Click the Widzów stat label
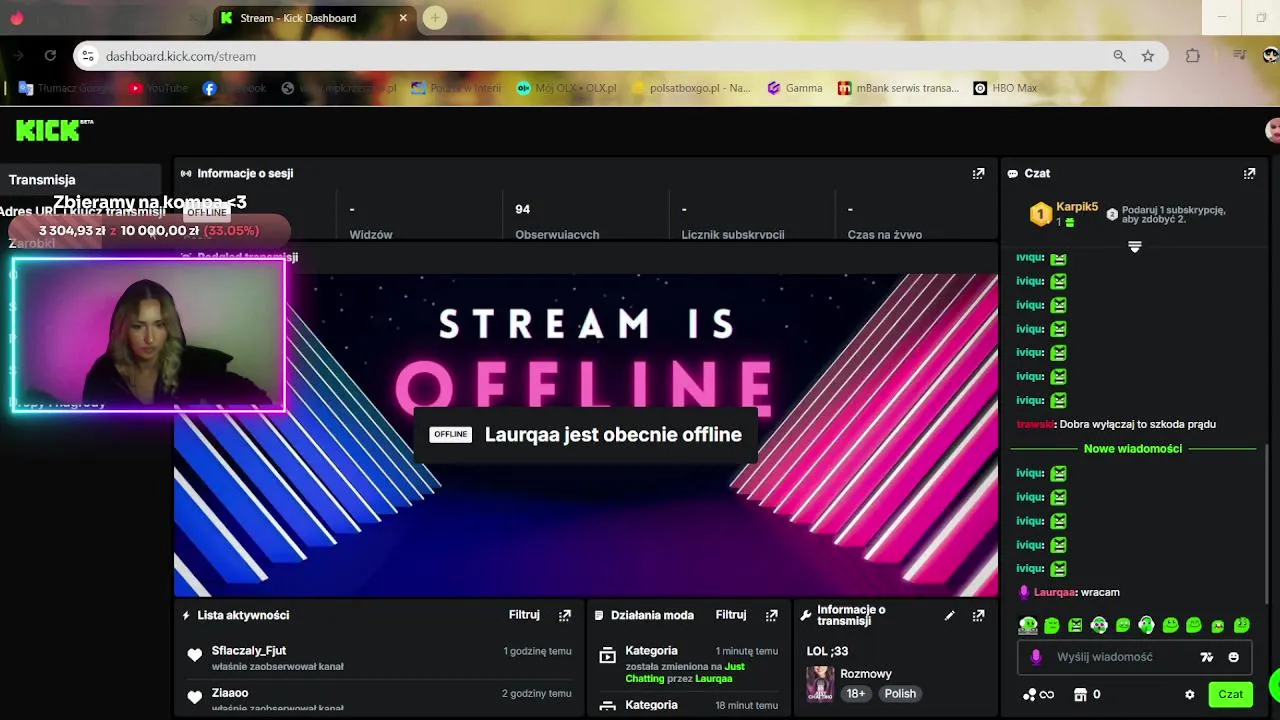This screenshot has width=1280, height=720. click(370, 235)
